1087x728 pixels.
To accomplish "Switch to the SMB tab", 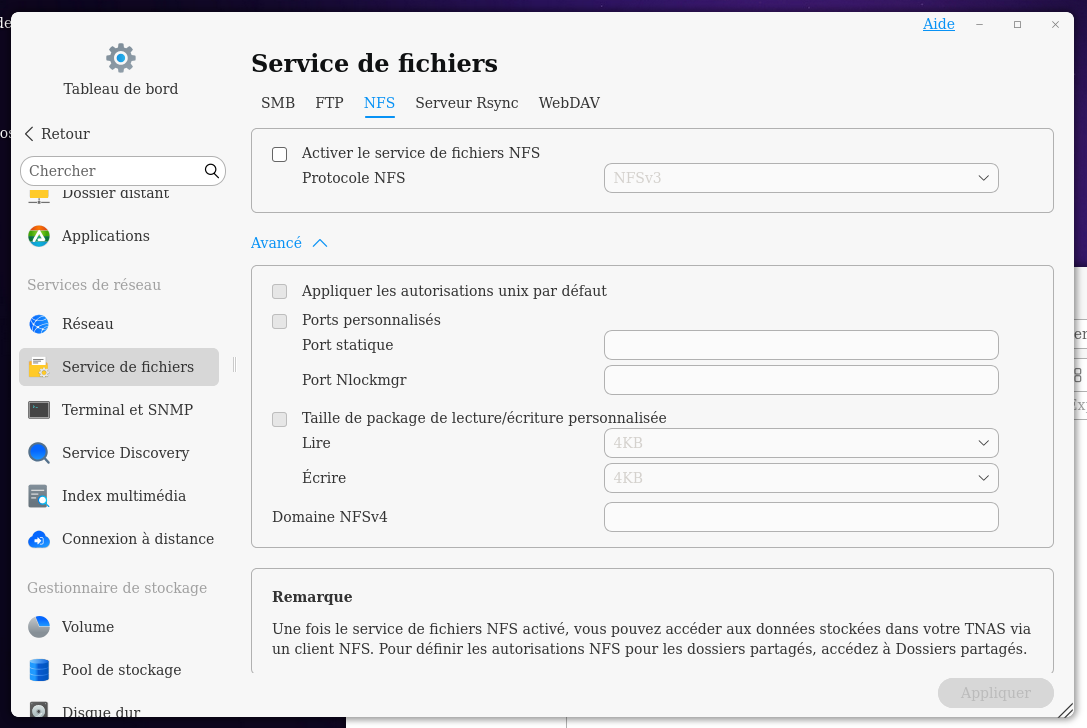I will tap(278, 103).
